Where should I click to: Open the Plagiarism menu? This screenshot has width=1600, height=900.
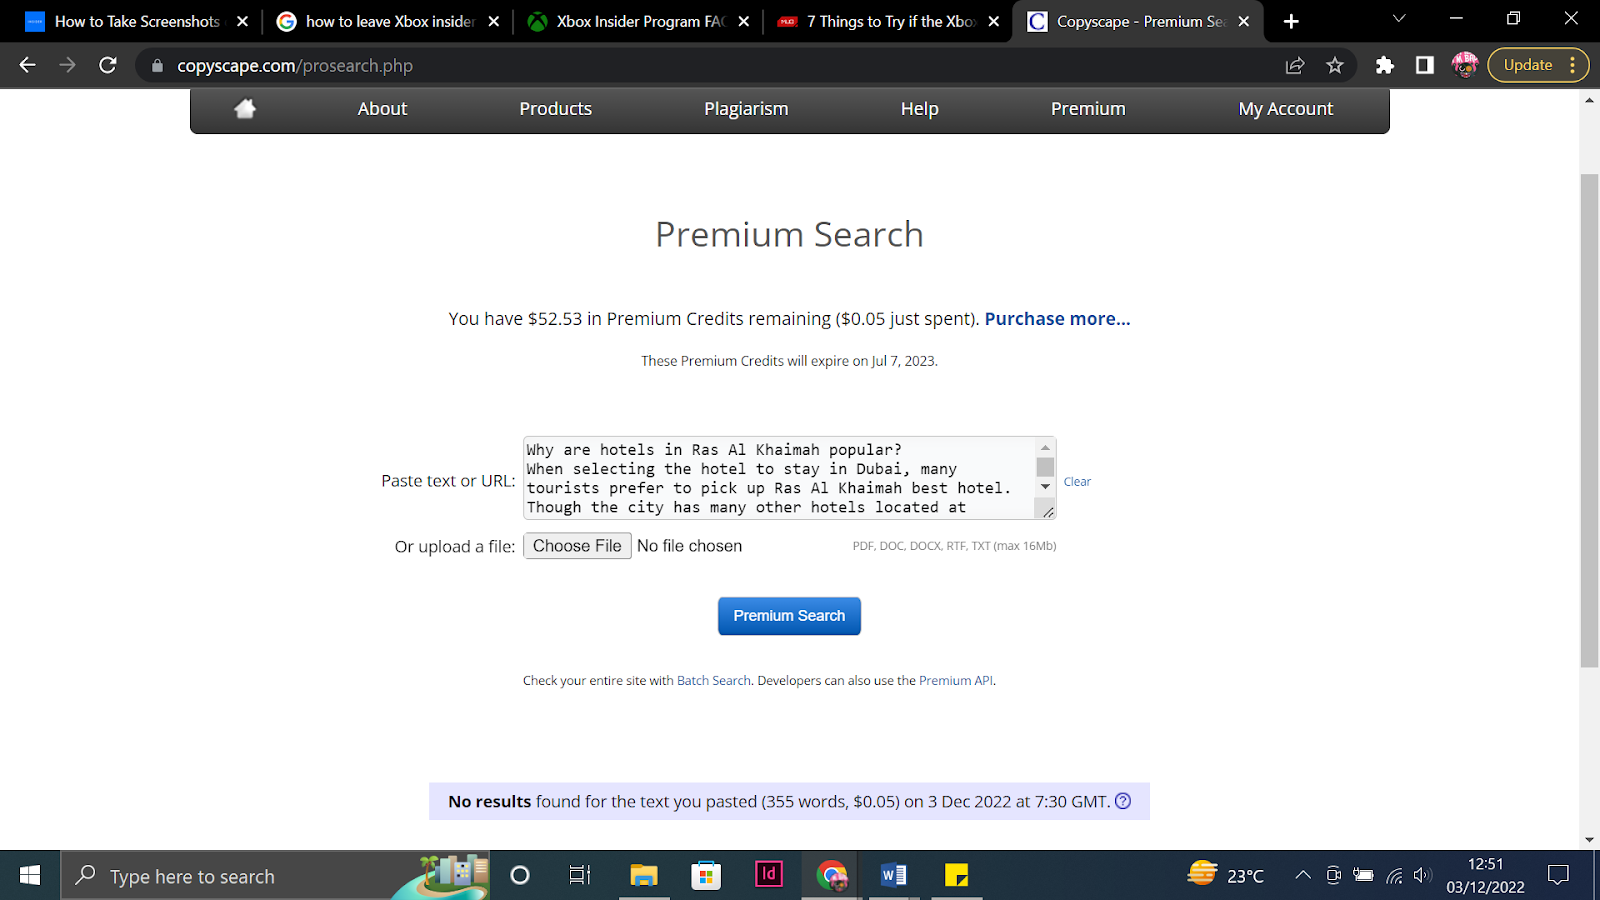pyautogui.click(x=746, y=109)
